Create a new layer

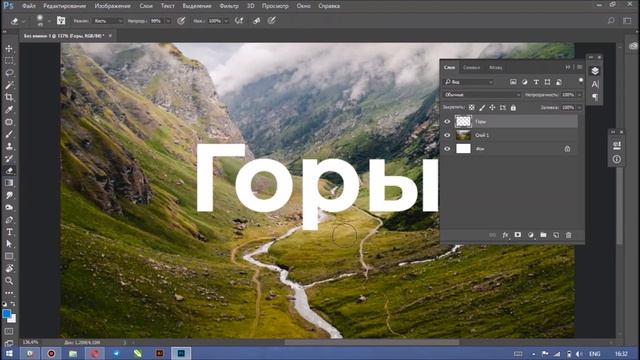point(556,235)
